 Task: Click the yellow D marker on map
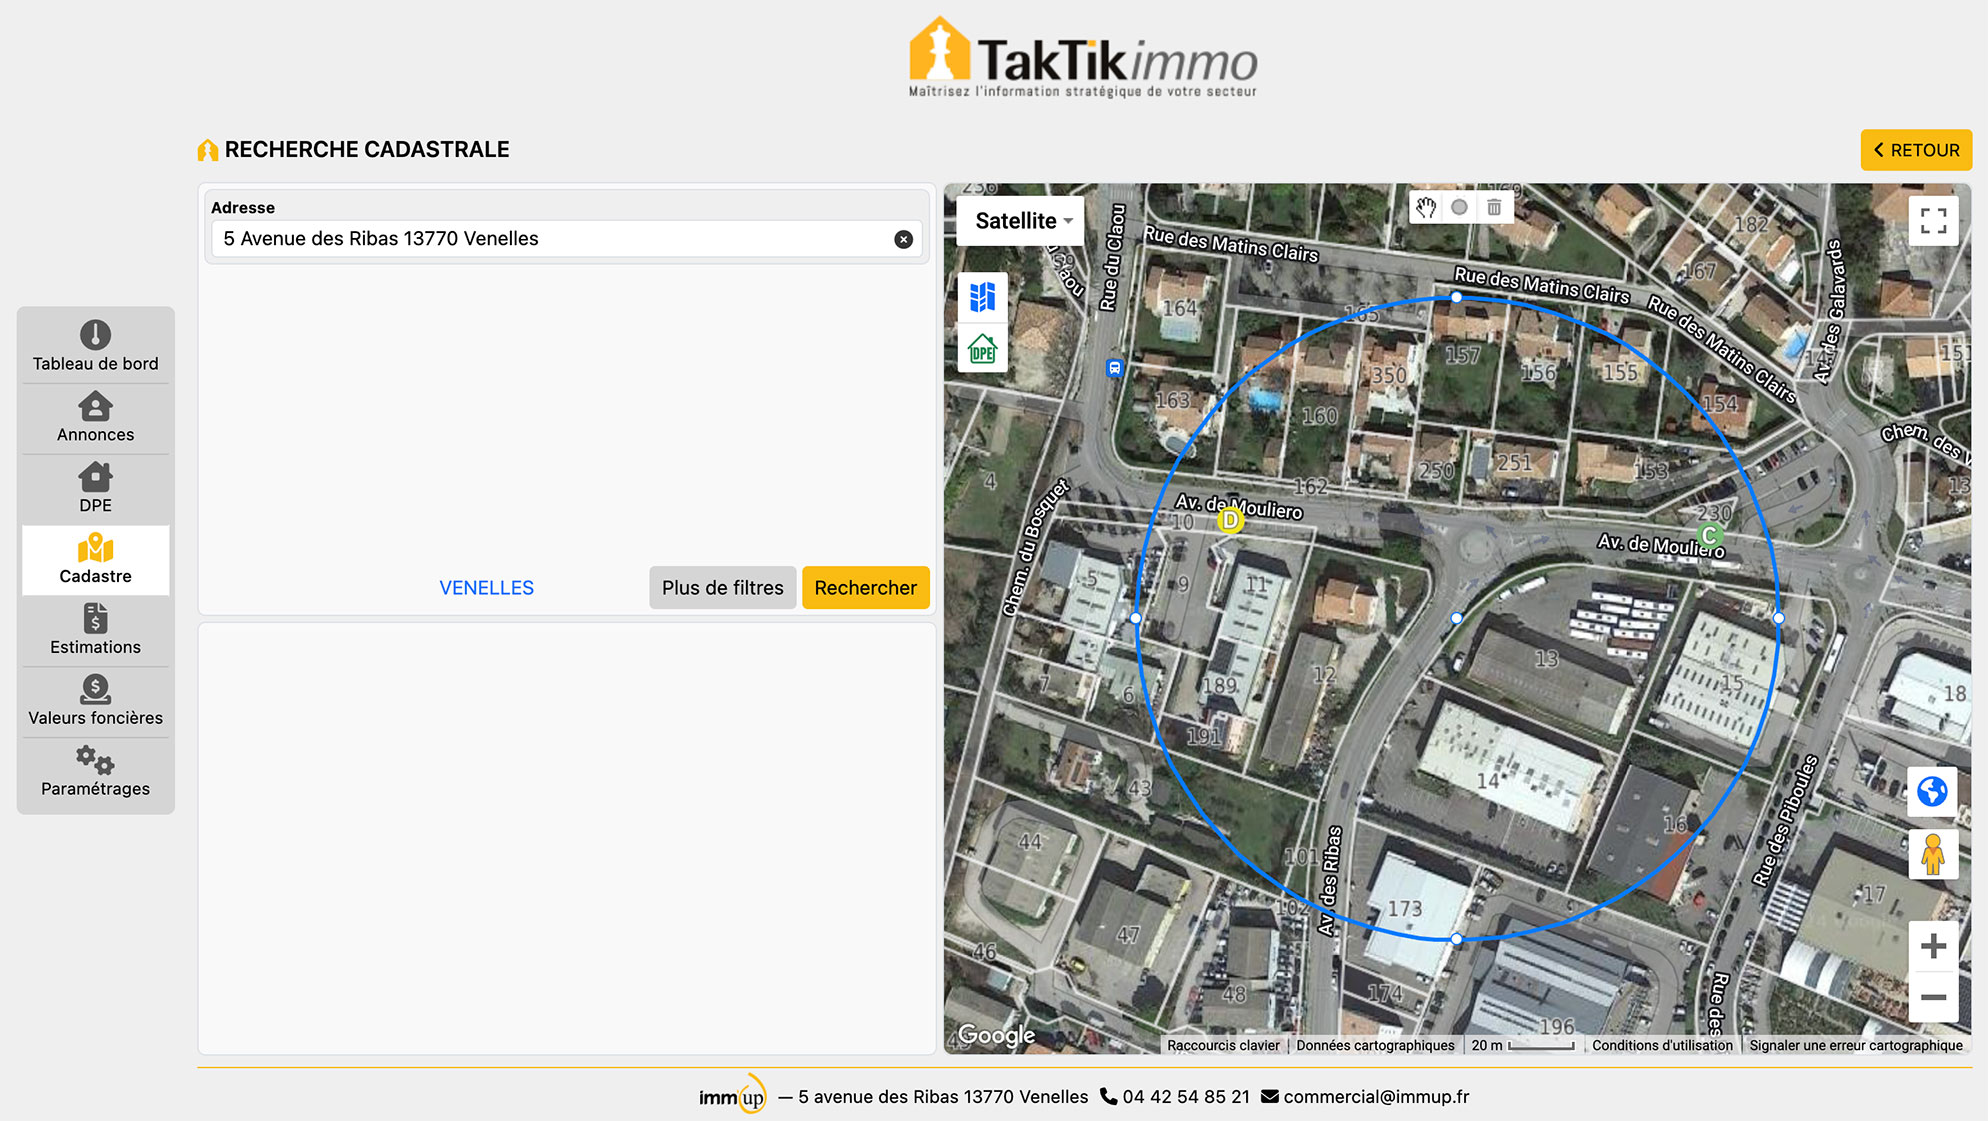tap(1230, 520)
